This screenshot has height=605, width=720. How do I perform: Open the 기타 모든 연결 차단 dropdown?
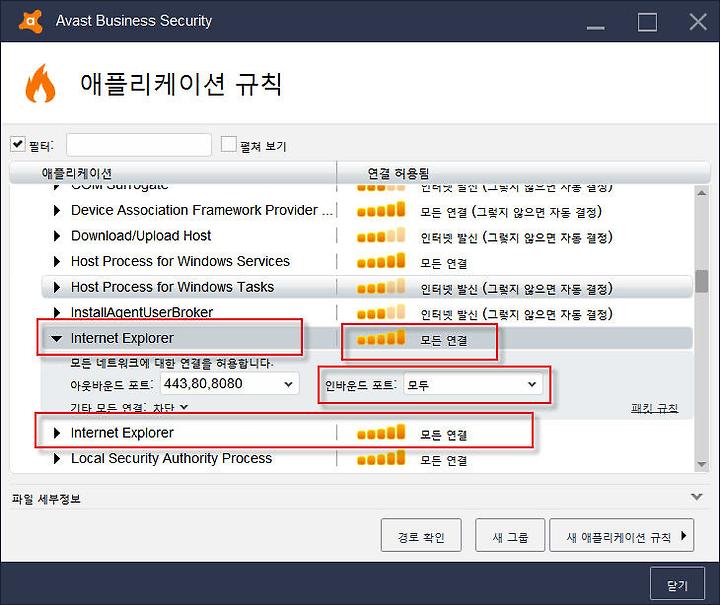click(170, 407)
